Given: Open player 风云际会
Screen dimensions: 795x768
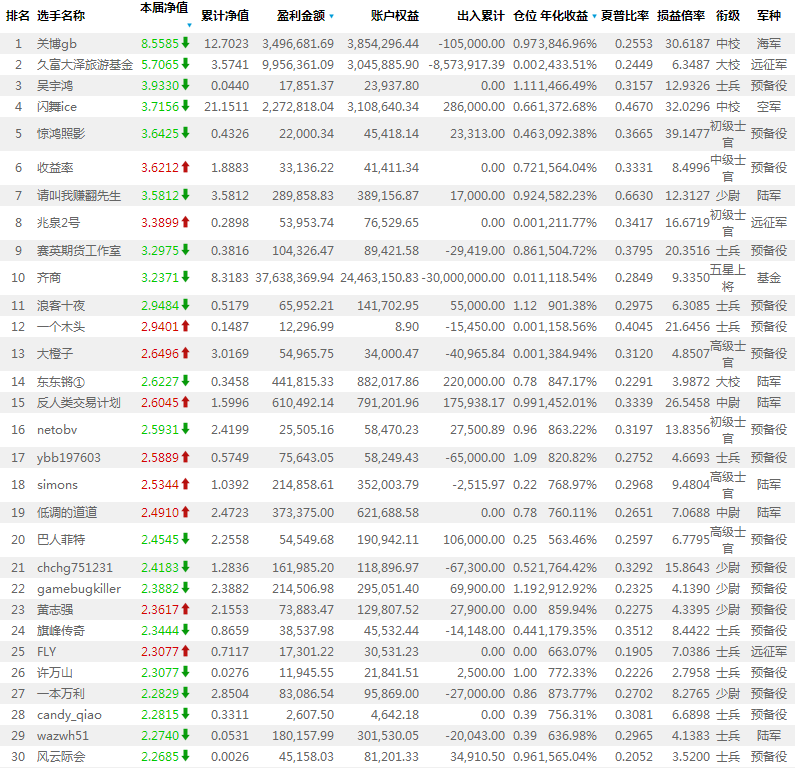Looking at the screenshot, I should [61, 757].
